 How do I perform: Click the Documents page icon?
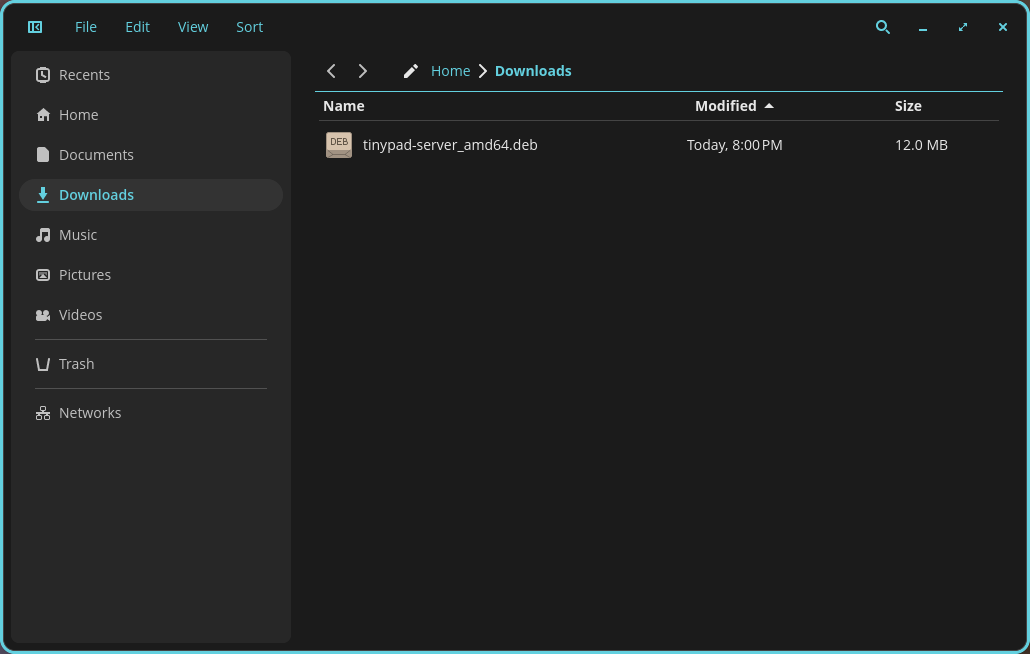pos(43,155)
